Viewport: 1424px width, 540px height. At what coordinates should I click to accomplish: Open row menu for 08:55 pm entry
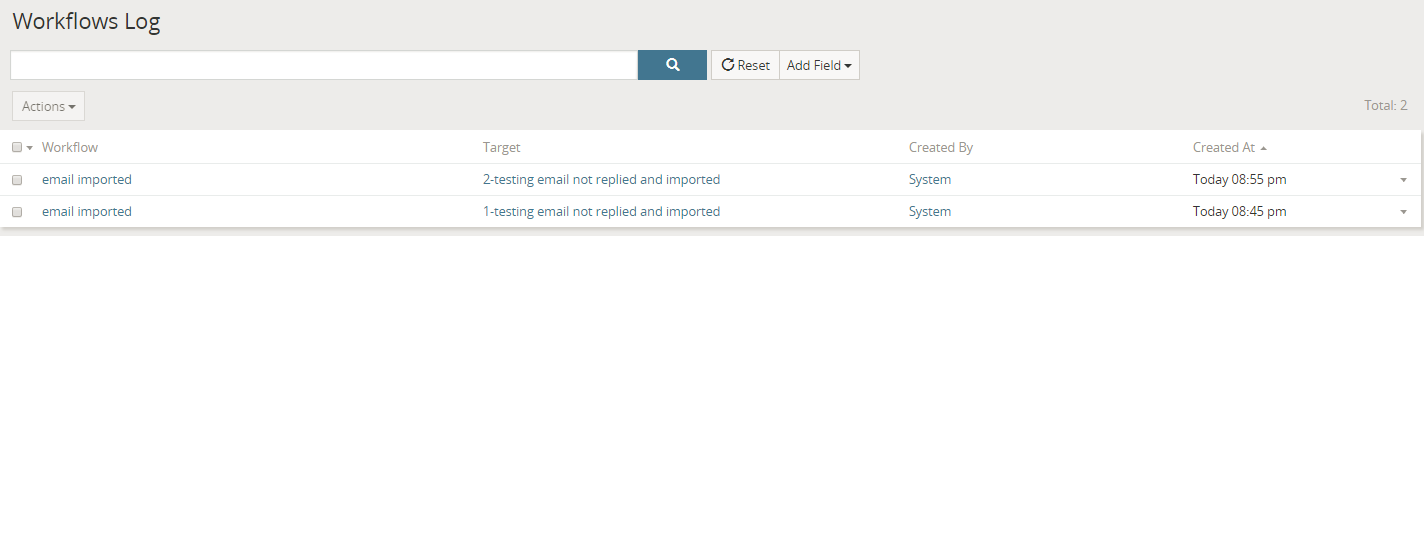pos(1403,180)
